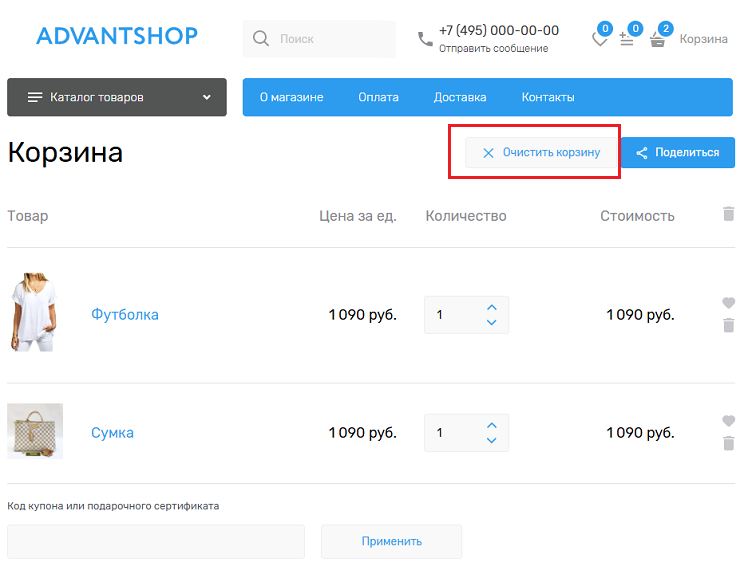This screenshot has width=740, height=570.
Task: Click the shopping cart basket icon
Action: pyautogui.click(x=657, y=40)
